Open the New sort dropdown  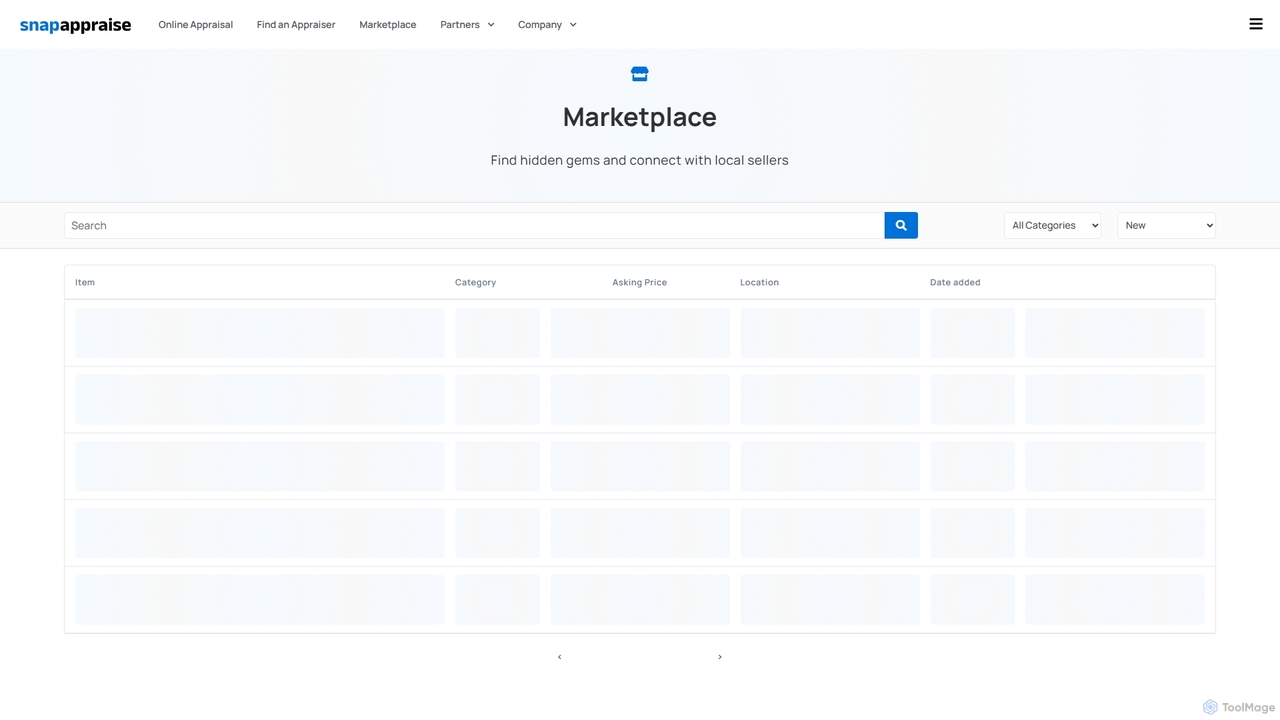pos(1166,225)
